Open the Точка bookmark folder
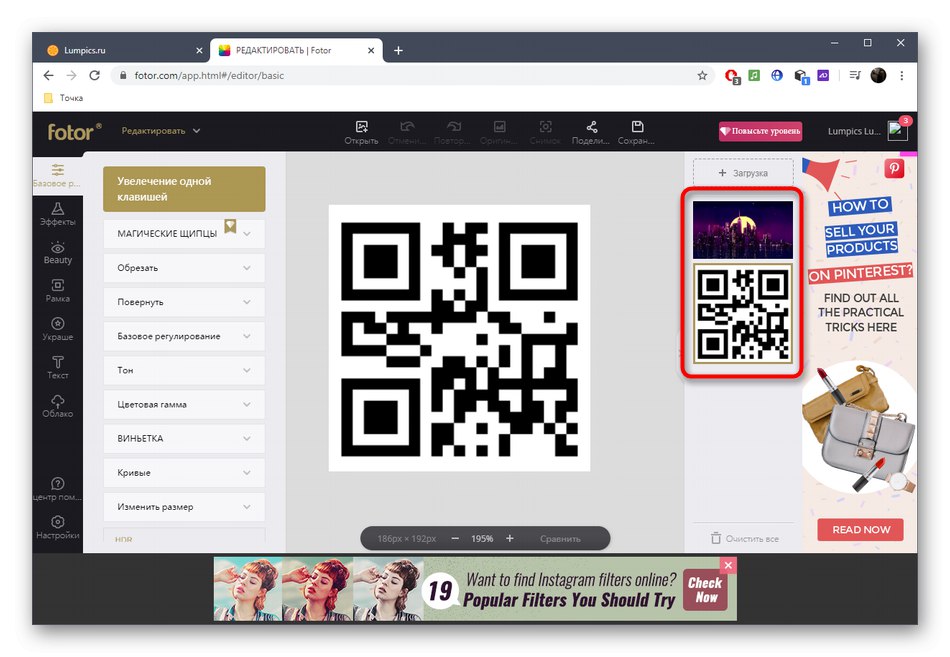The height and width of the screenshot is (657, 950). (x=64, y=98)
